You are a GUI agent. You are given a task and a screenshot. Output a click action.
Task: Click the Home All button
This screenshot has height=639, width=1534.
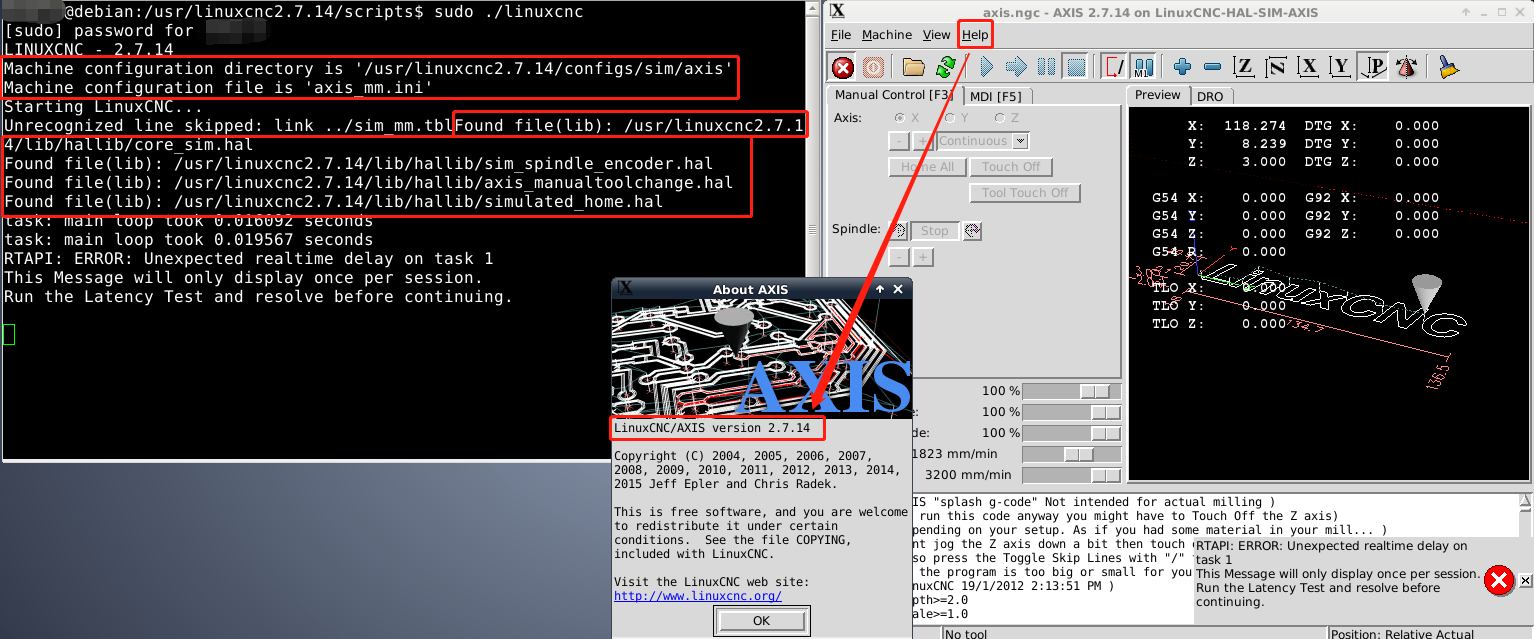(927, 167)
